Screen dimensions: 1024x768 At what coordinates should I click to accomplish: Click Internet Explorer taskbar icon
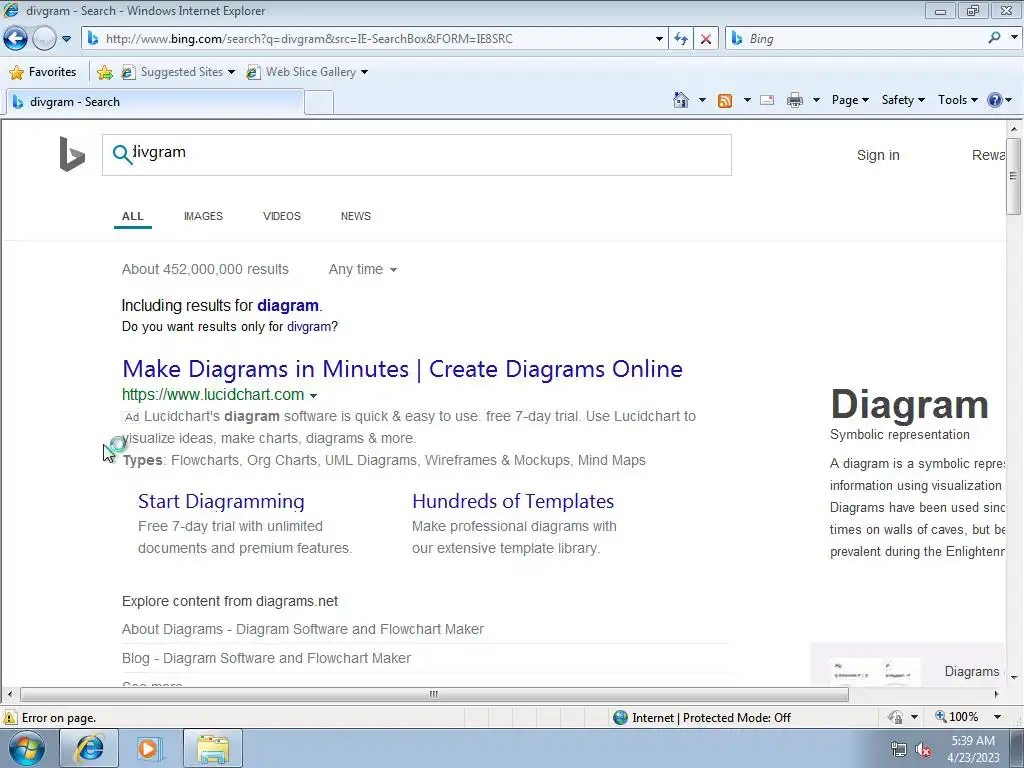point(89,748)
